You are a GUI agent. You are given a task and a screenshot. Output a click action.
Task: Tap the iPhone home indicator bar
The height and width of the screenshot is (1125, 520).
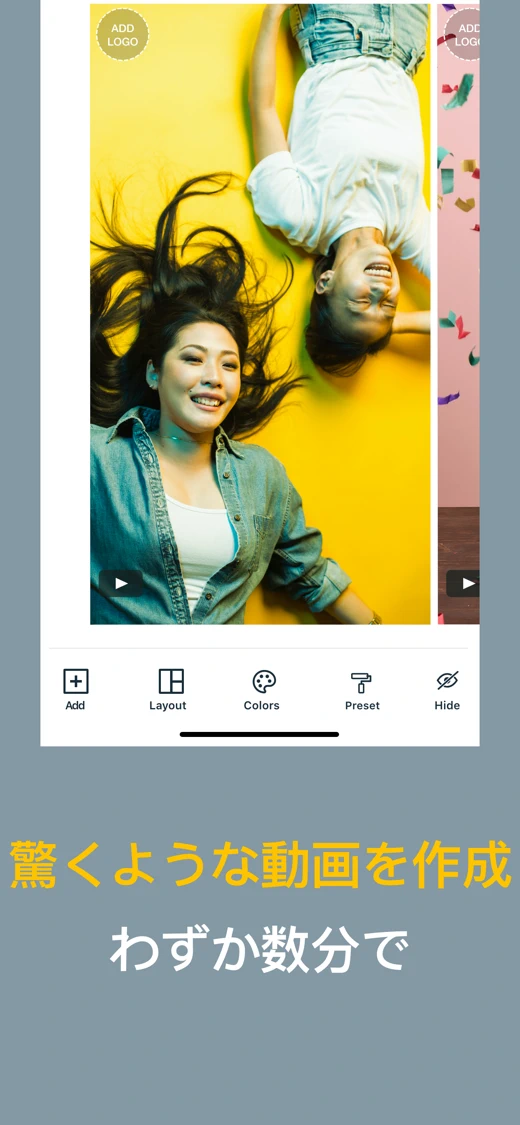[260, 734]
